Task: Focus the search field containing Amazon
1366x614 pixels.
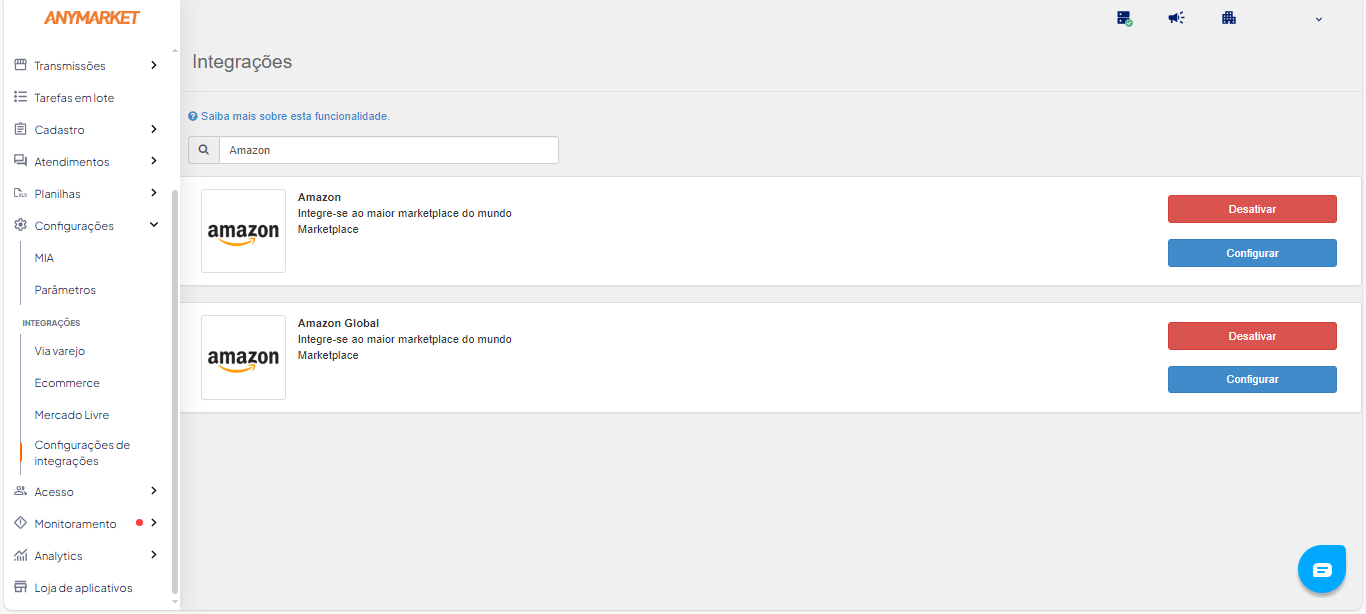Action: tap(389, 150)
